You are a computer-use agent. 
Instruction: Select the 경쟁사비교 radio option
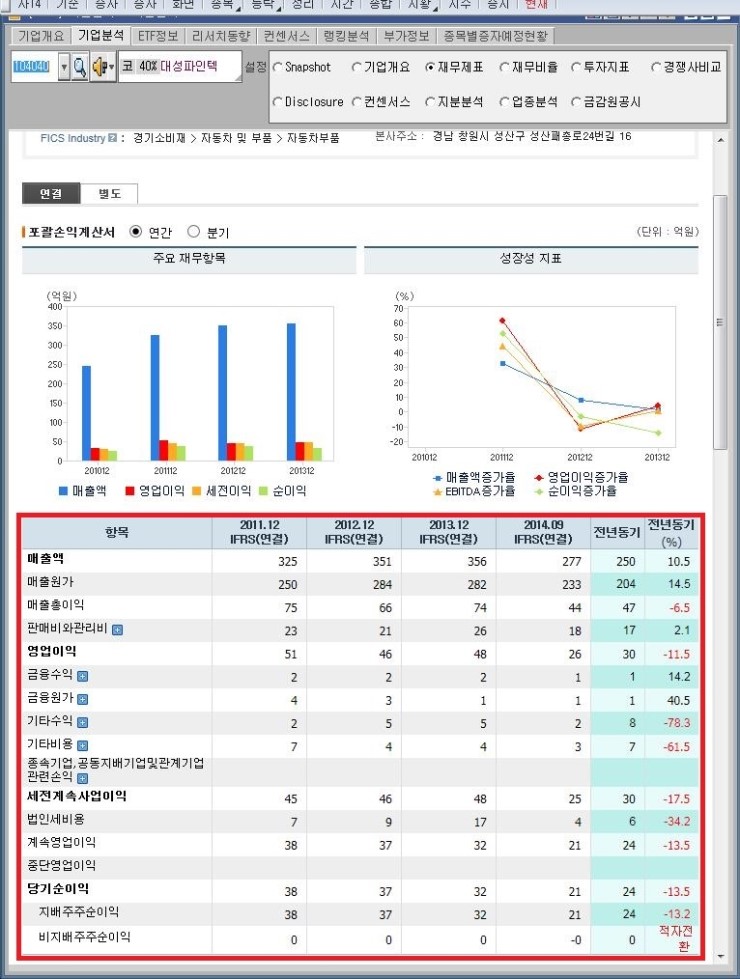pos(656,67)
